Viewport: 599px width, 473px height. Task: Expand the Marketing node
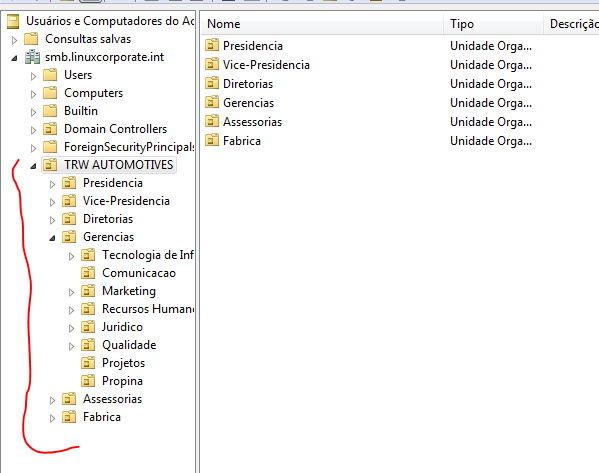[71, 292]
